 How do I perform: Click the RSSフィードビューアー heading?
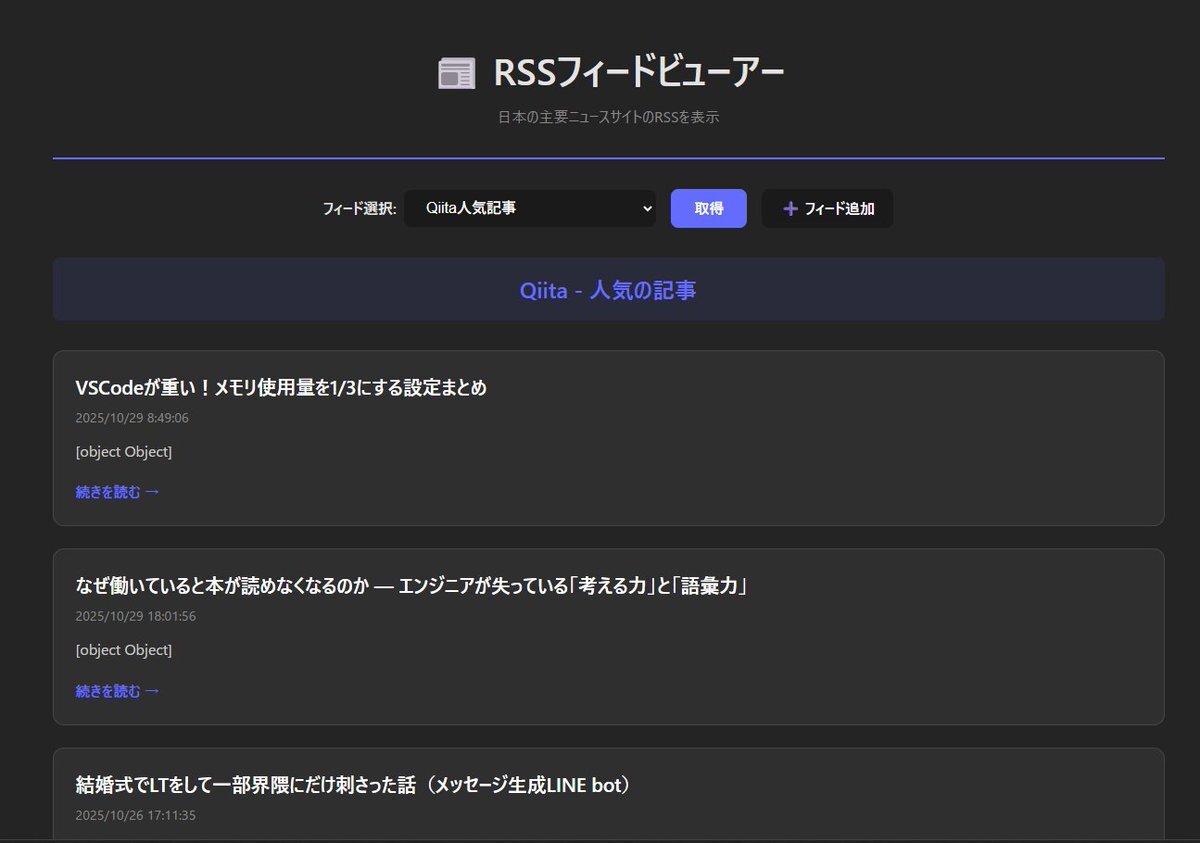638,73
